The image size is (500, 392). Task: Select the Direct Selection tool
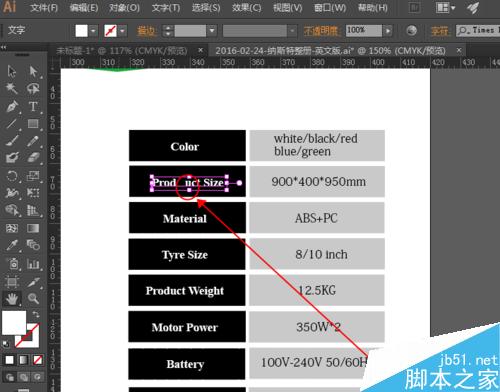(x=33, y=71)
